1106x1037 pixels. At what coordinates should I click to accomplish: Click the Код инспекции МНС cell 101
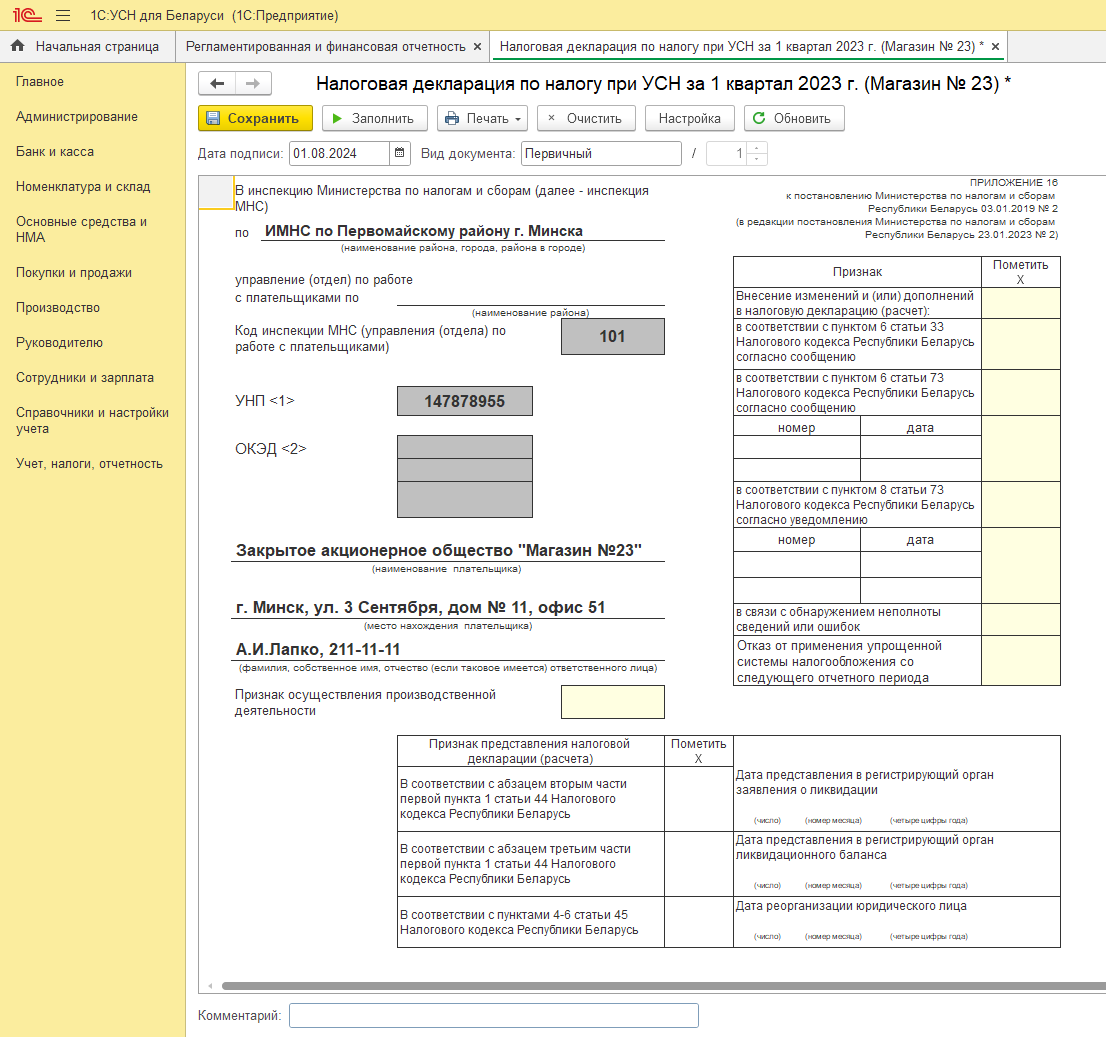612,336
